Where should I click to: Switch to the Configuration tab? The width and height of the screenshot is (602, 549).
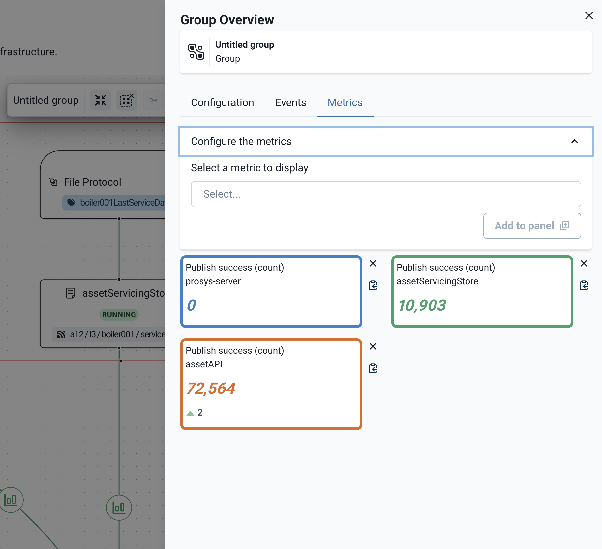(222, 103)
